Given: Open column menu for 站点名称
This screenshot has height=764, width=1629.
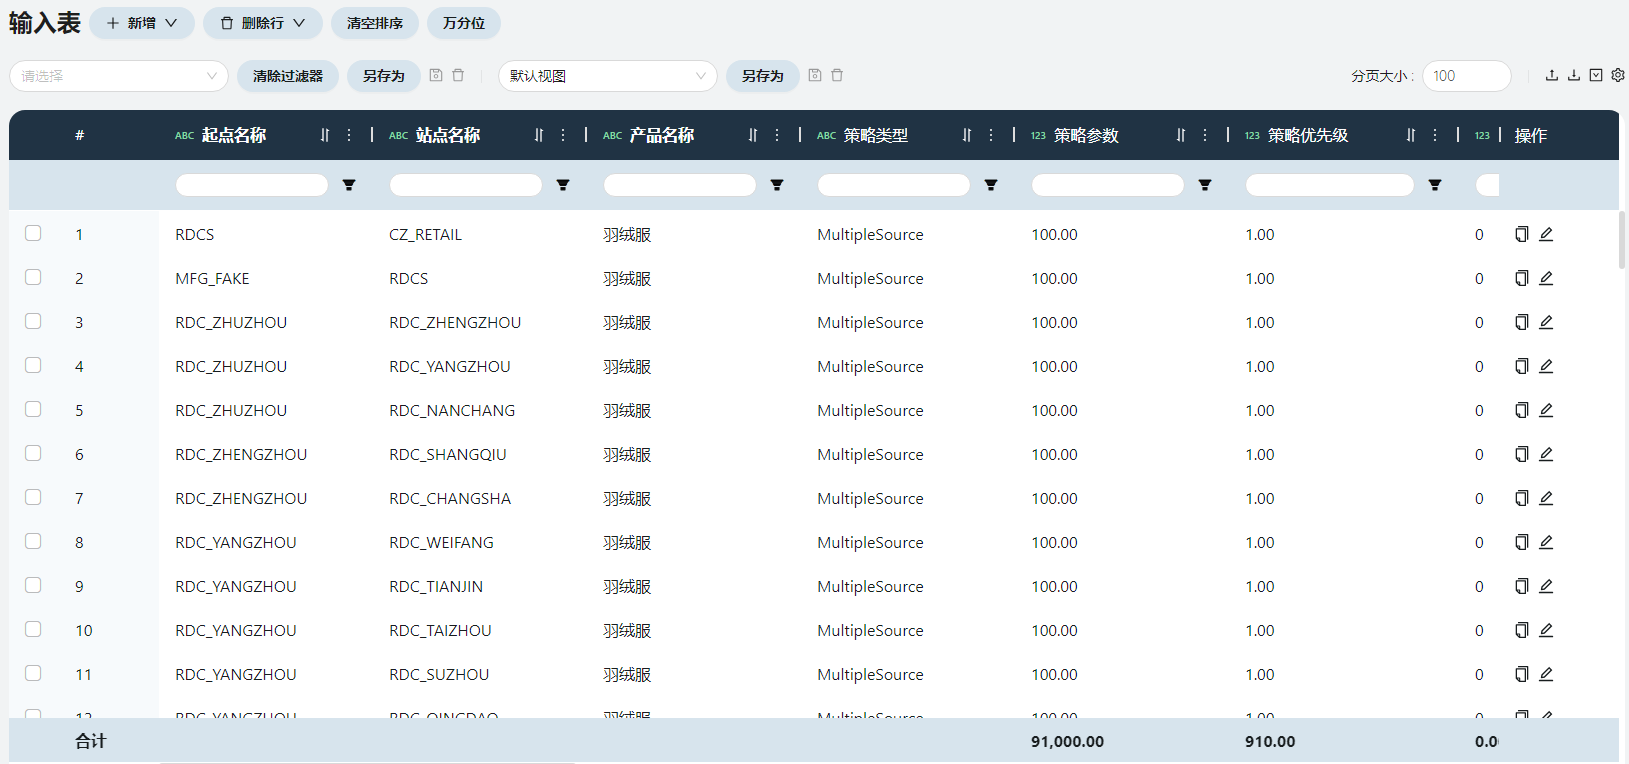Looking at the screenshot, I should [x=563, y=135].
